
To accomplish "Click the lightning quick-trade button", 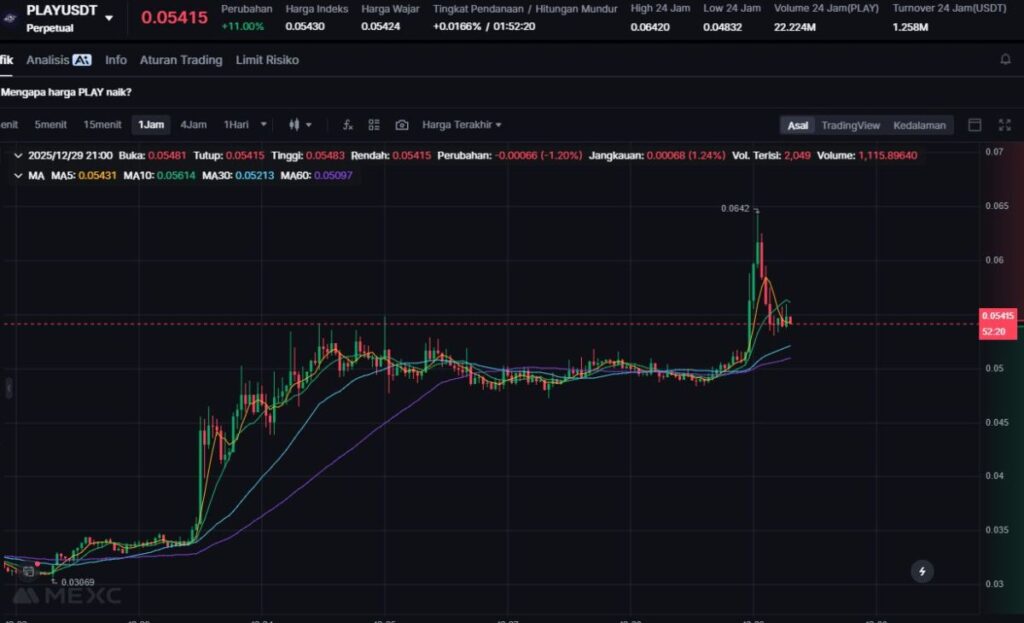I will click(x=922, y=571).
